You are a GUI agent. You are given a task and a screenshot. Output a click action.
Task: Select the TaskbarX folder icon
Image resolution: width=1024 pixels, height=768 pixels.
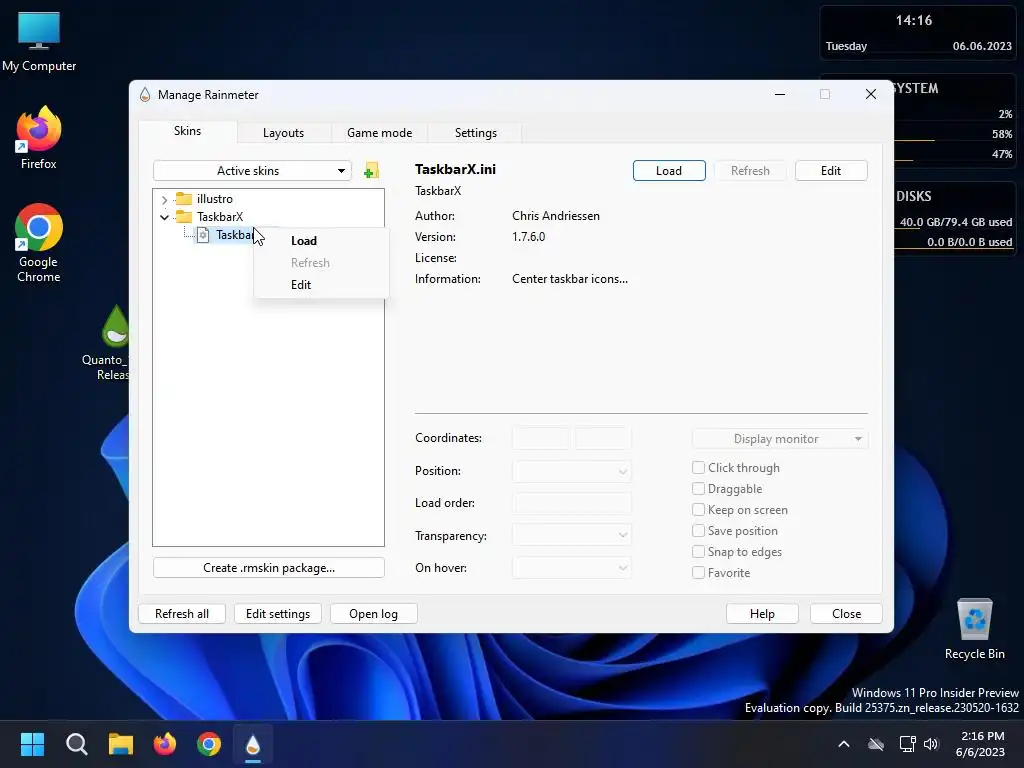(x=184, y=217)
